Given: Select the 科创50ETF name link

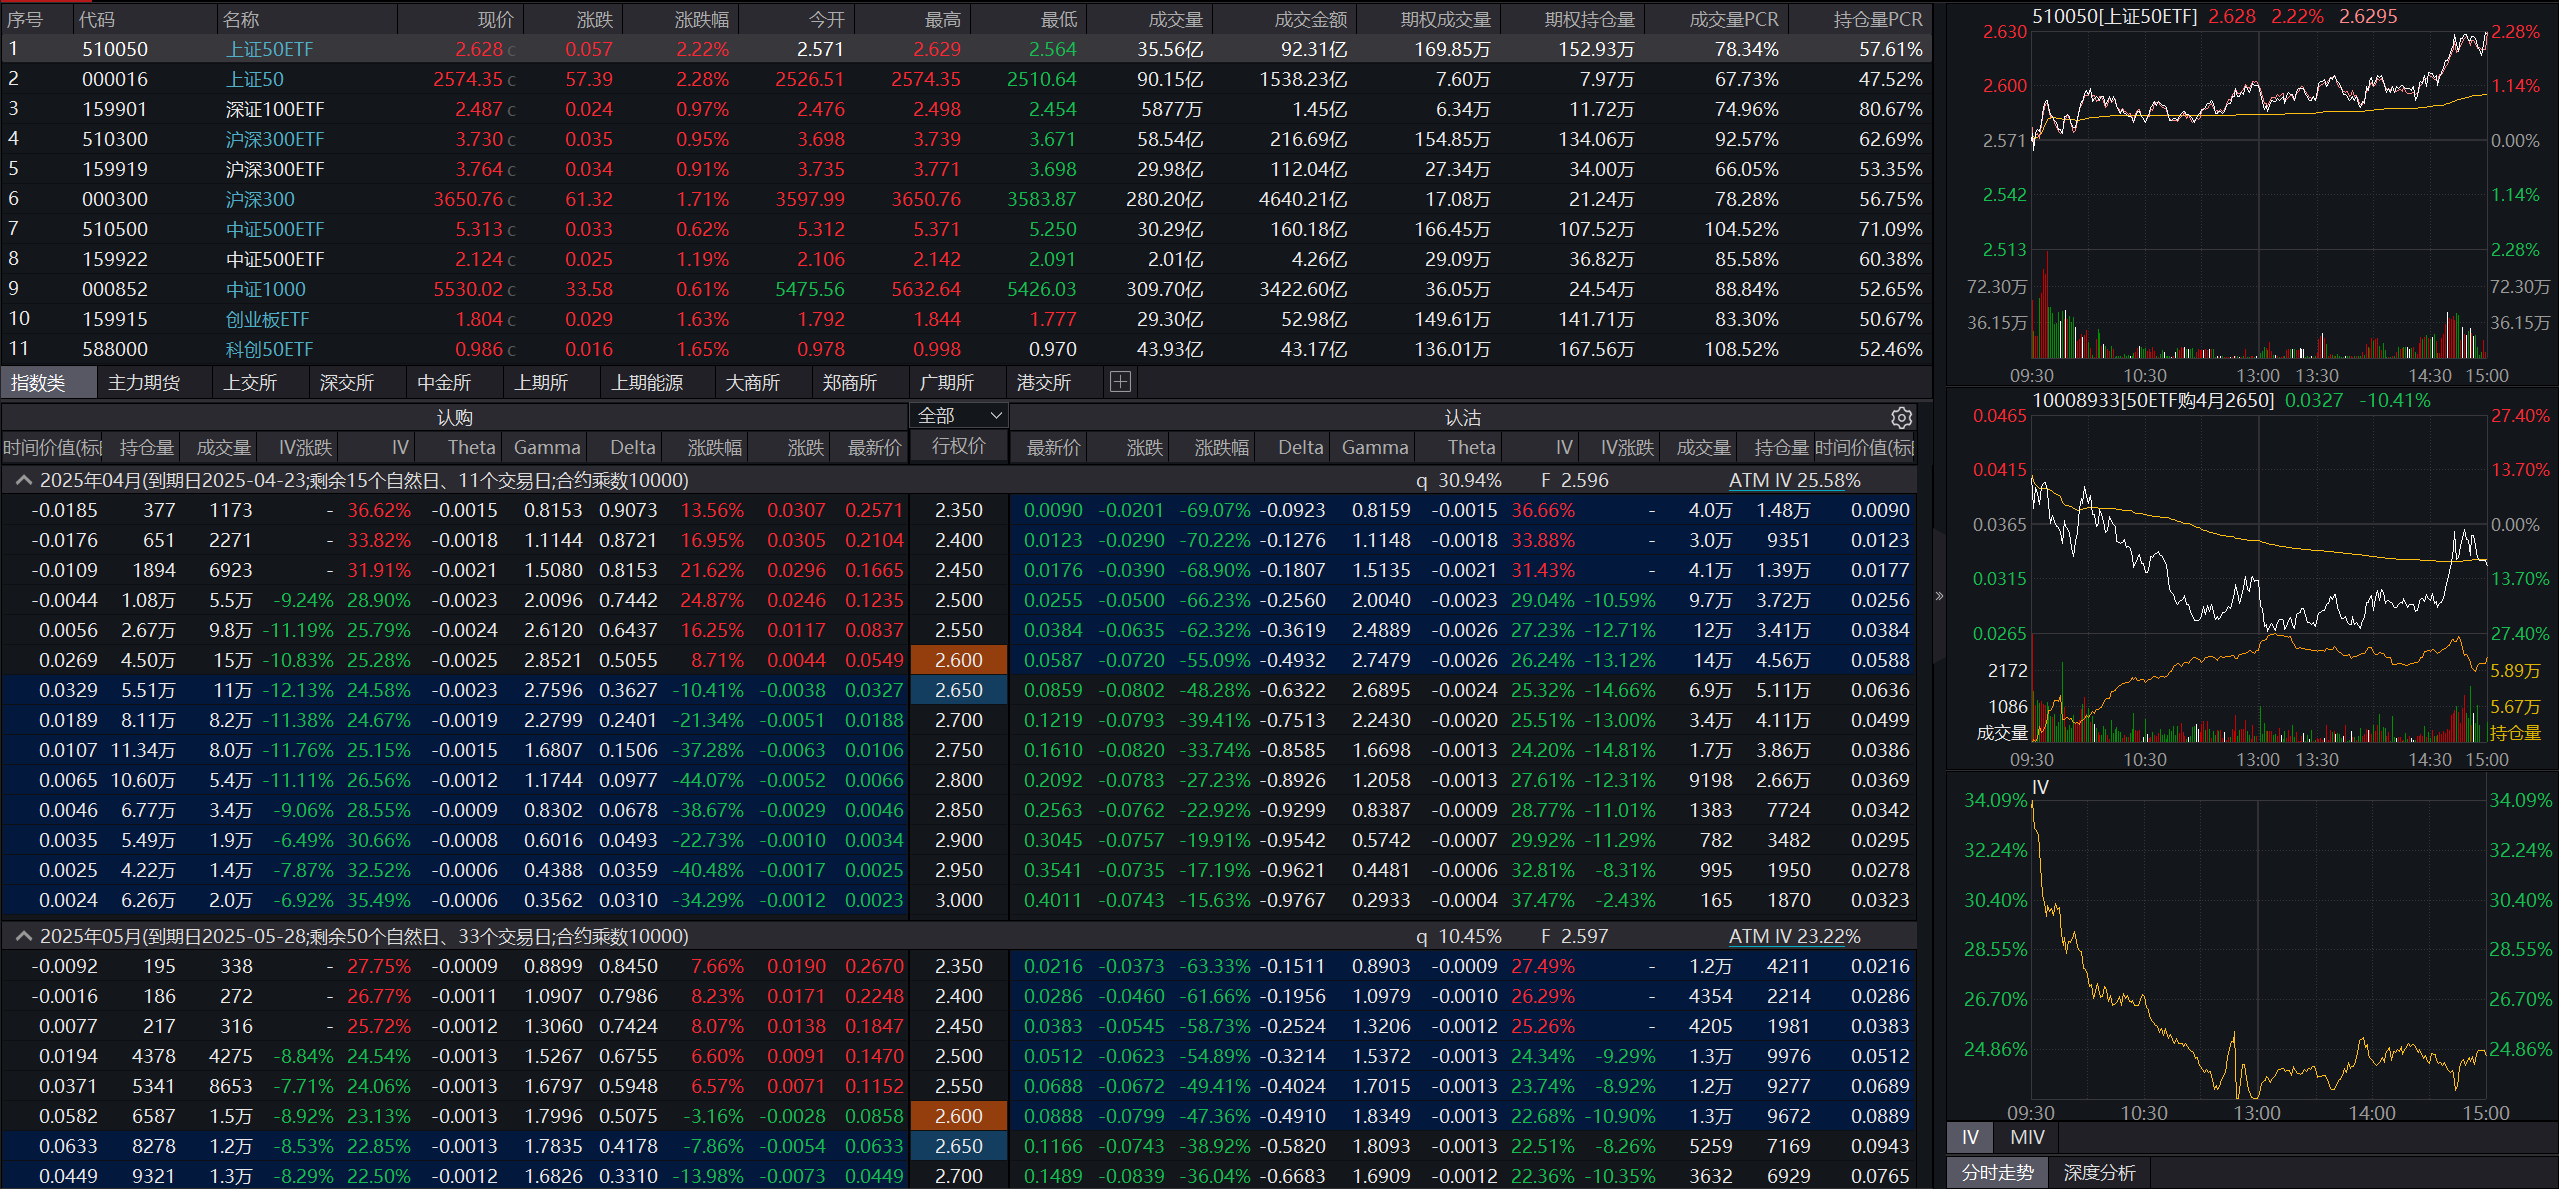Looking at the screenshot, I should point(269,349).
